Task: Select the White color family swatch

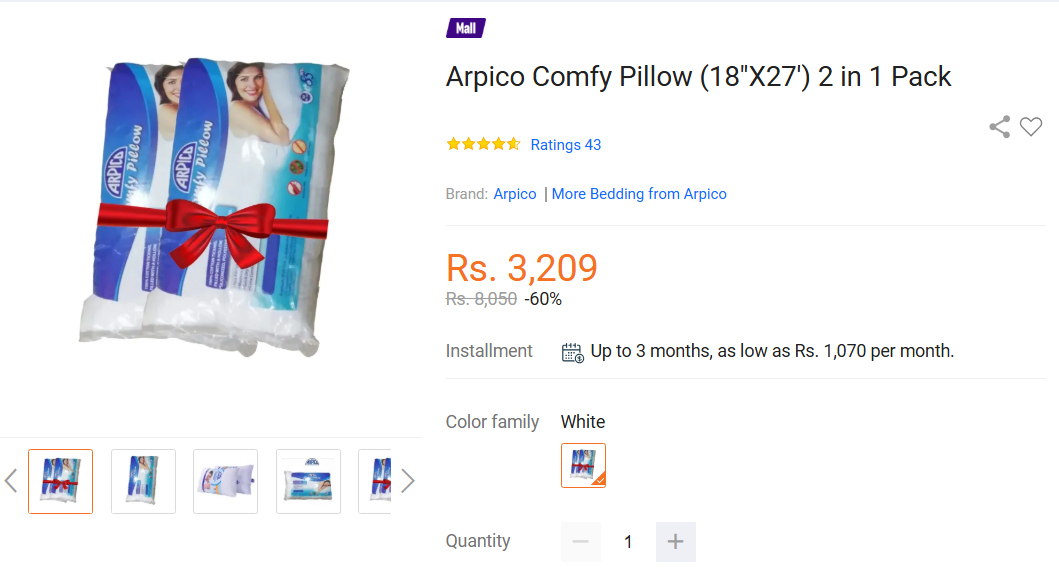Action: tap(584, 465)
